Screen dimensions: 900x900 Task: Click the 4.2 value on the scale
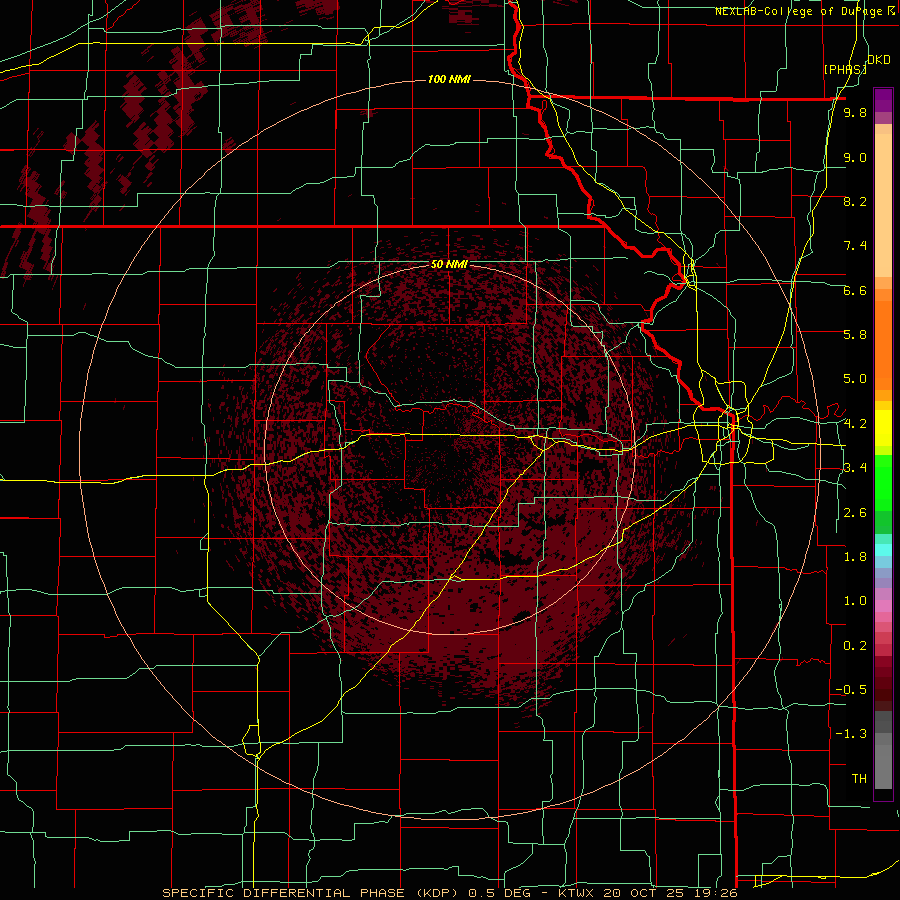(x=855, y=424)
